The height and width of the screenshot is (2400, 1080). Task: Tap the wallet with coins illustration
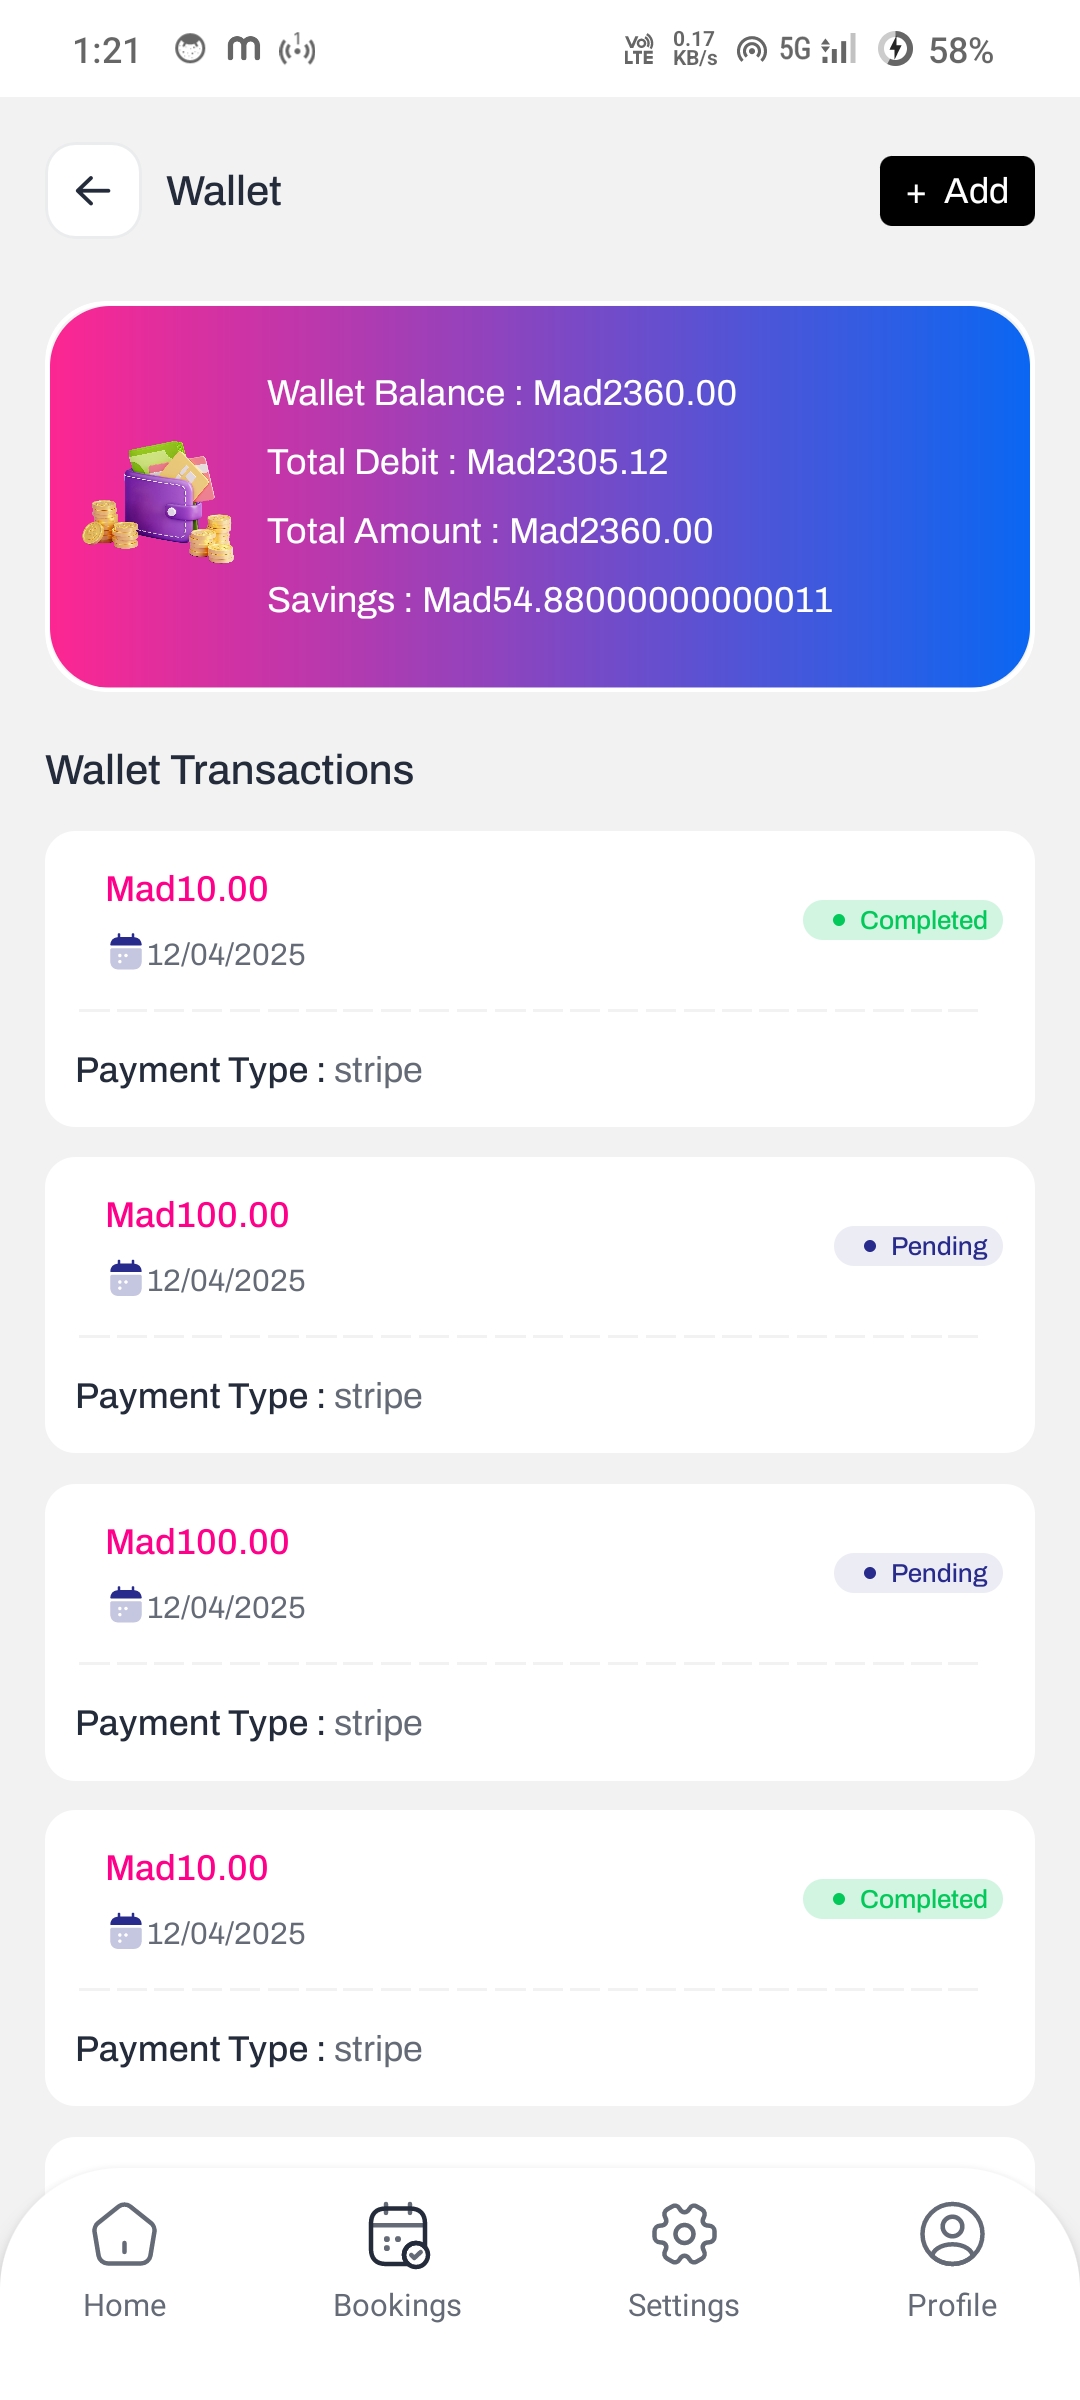click(x=159, y=501)
